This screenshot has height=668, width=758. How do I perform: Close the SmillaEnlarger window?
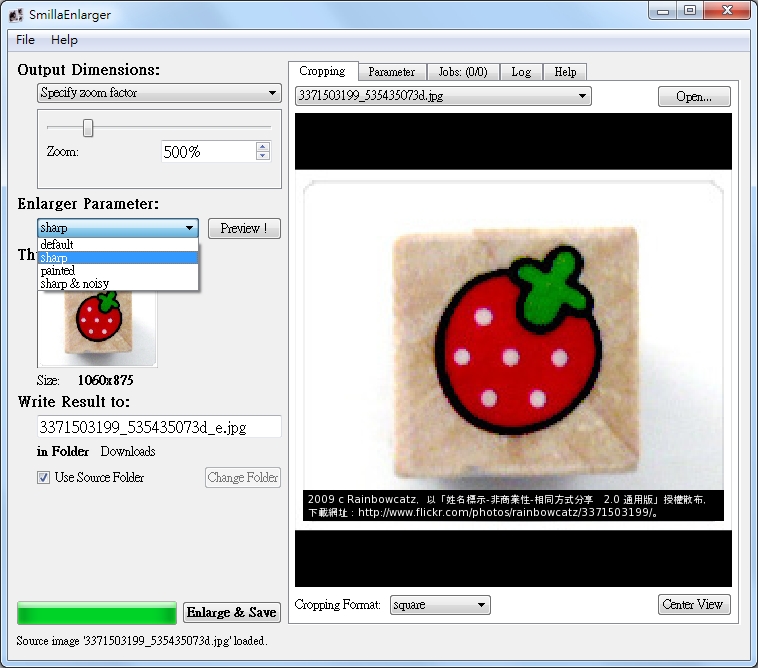(x=727, y=11)
